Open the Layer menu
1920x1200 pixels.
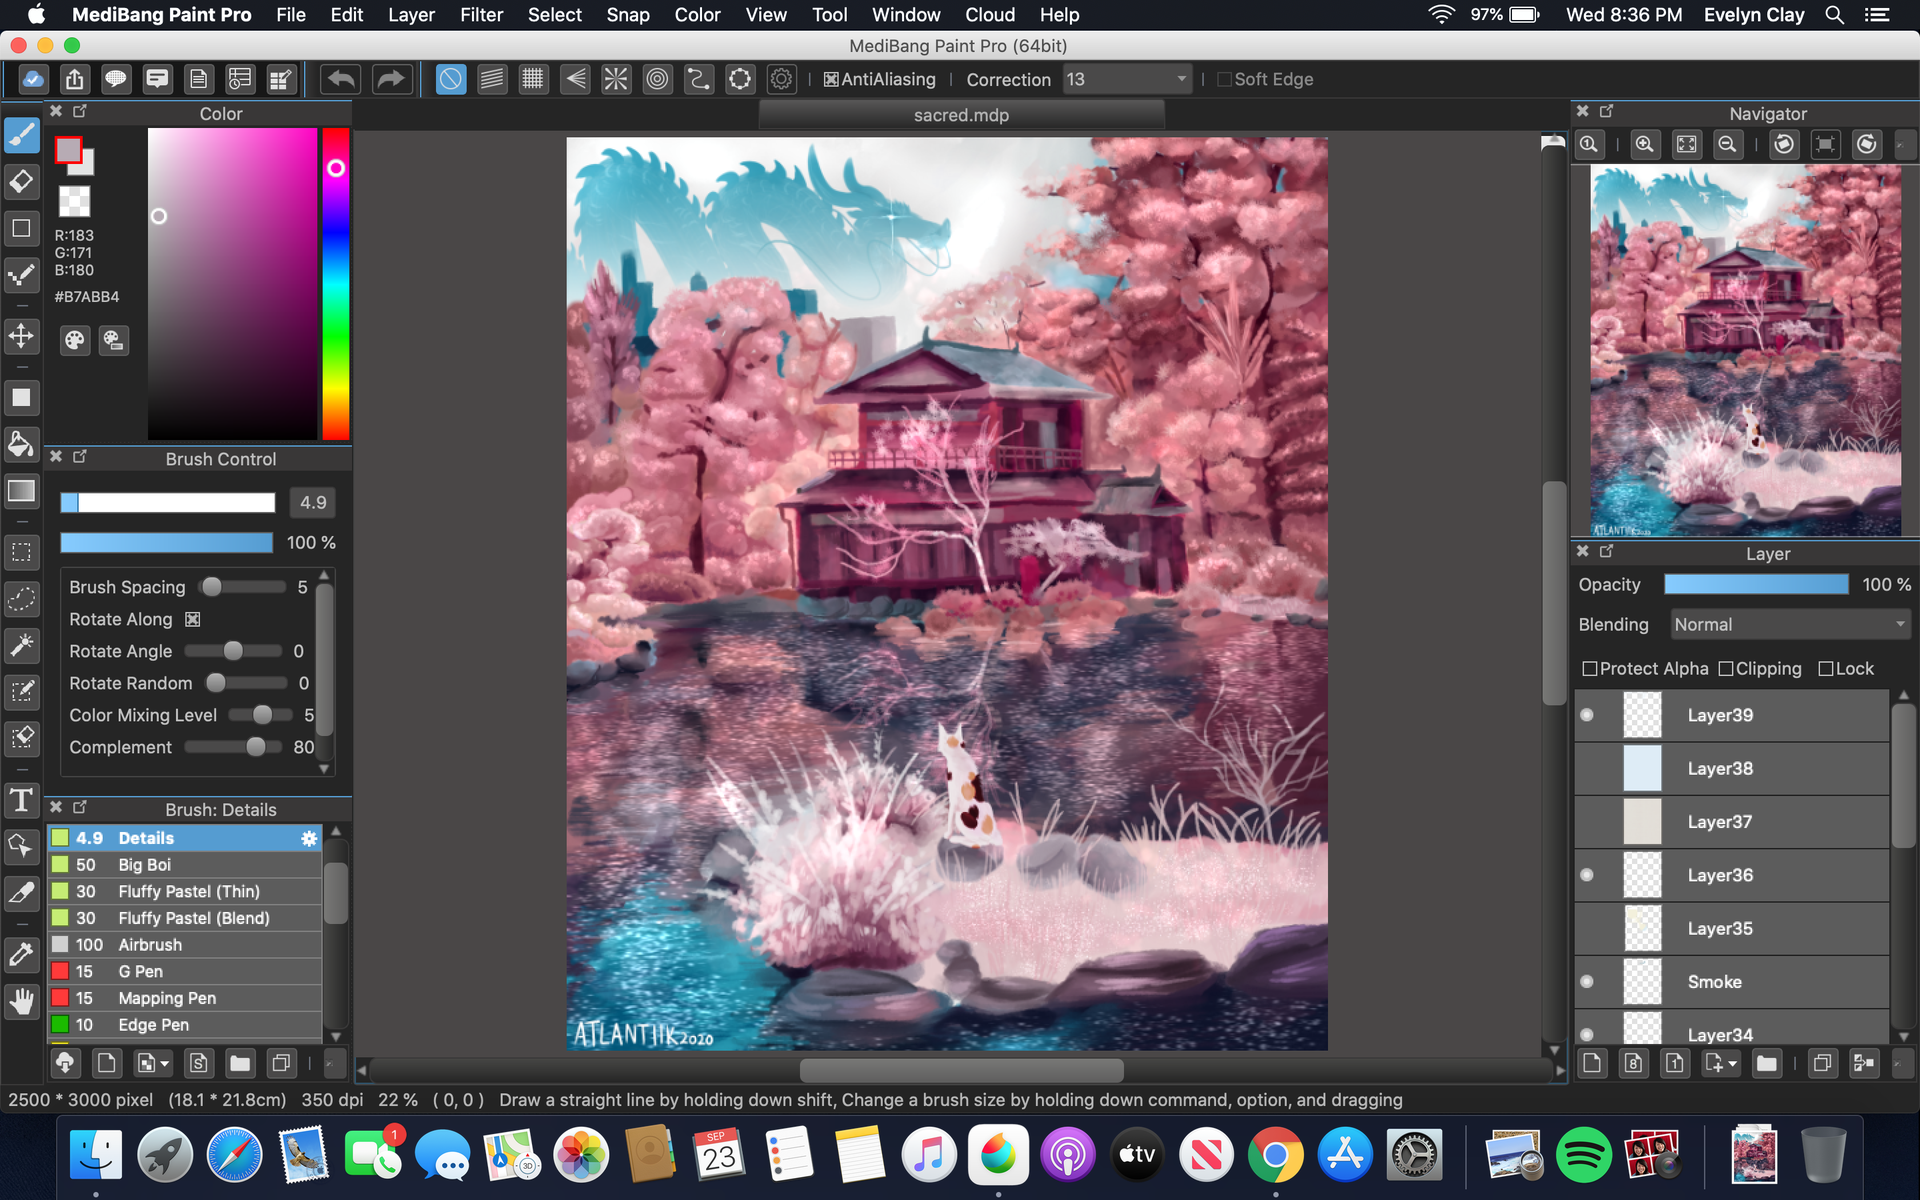click(x=411, y=15)
